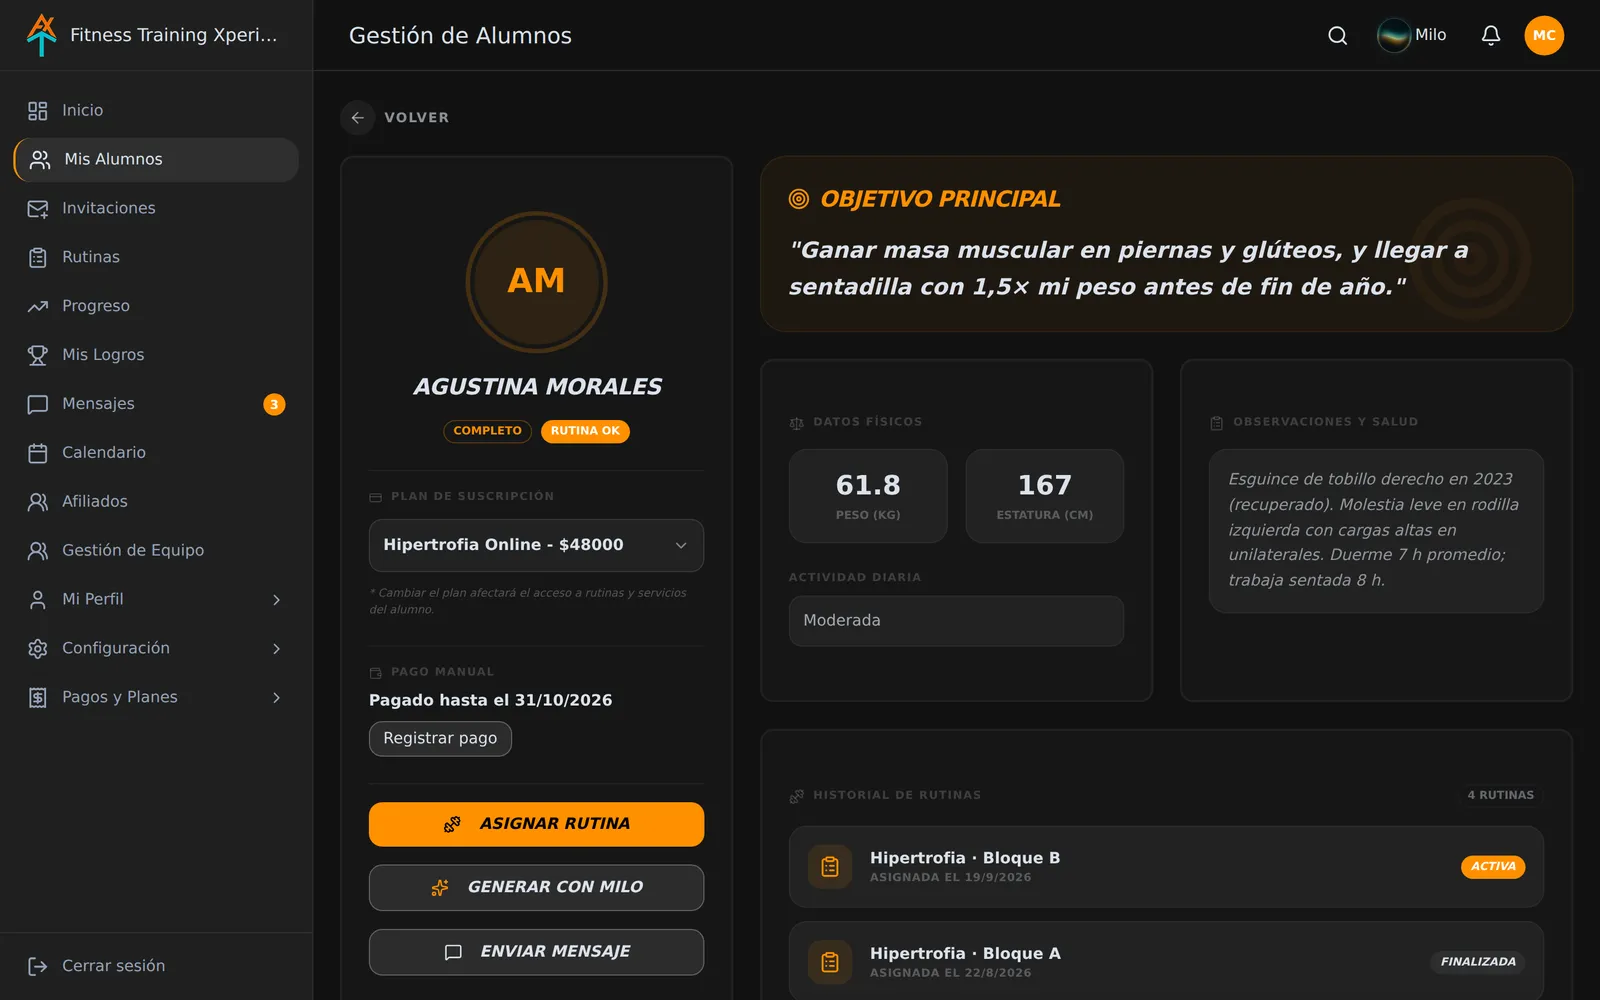Click the 4 Rutinas counter label
Viewport: 1600px width, 1000px height.
tap(1500, 796)
